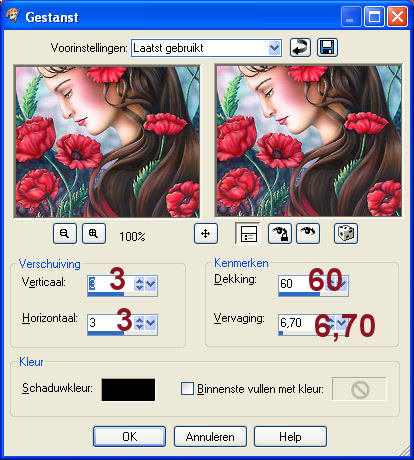Open the Help button
The width and height of the screenshot is (414, 460).
click(290, 436)
